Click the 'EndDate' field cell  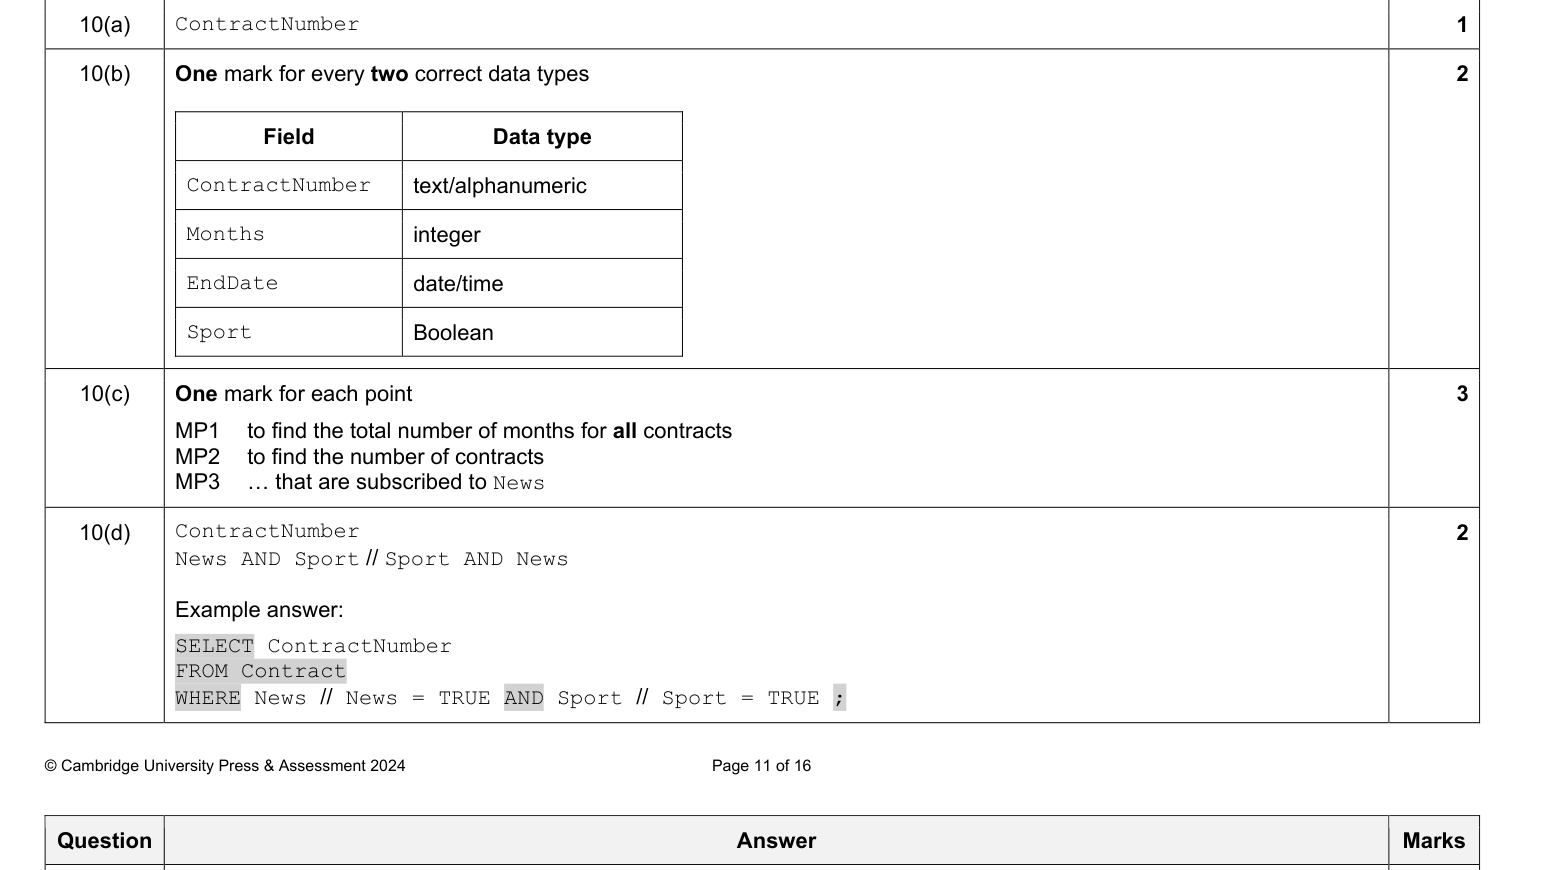pyautogui.click(x=289, y=283)
